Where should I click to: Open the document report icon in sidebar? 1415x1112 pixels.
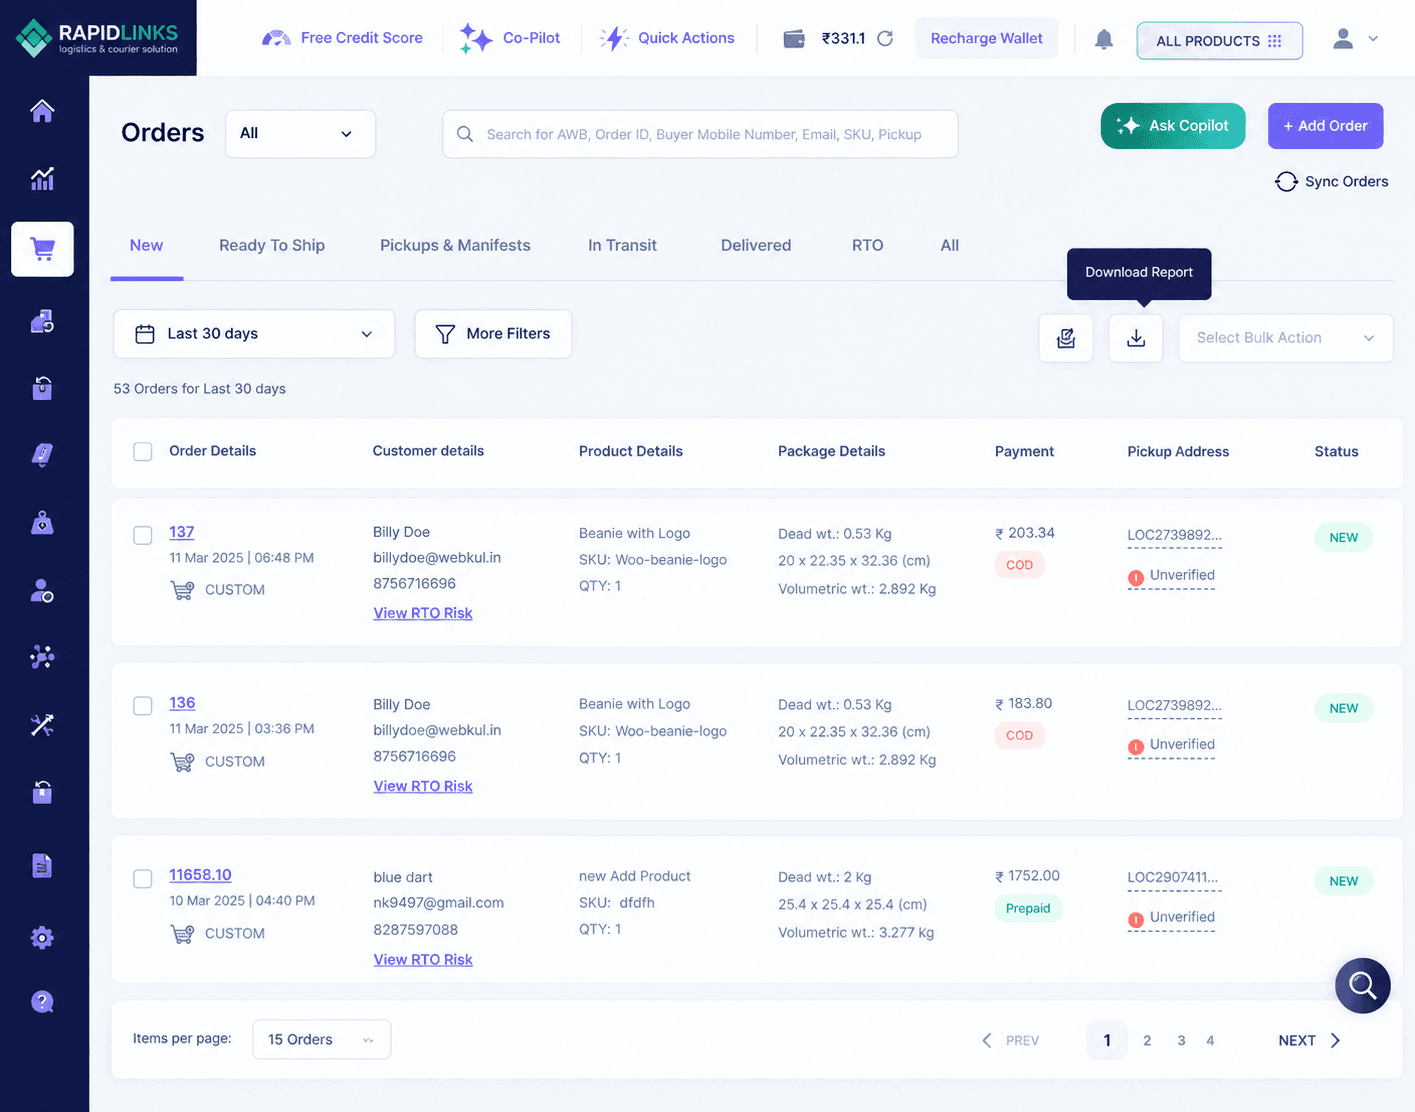tap(42, 866)
